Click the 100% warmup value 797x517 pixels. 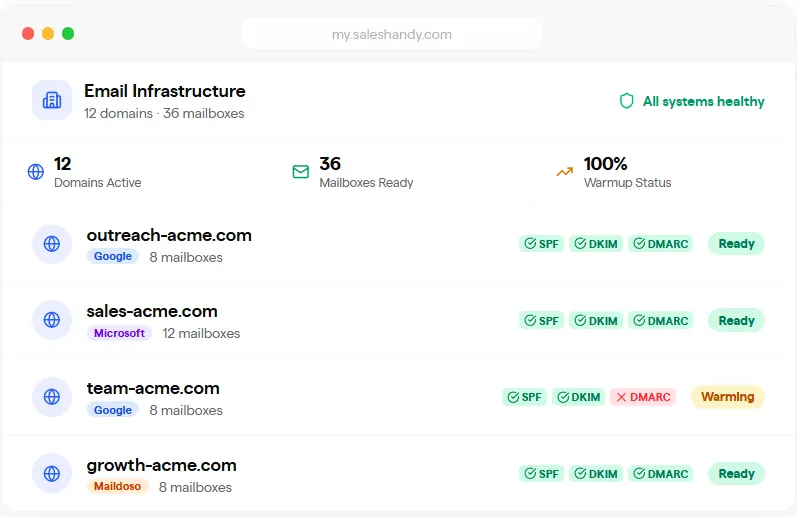[605, 164]
